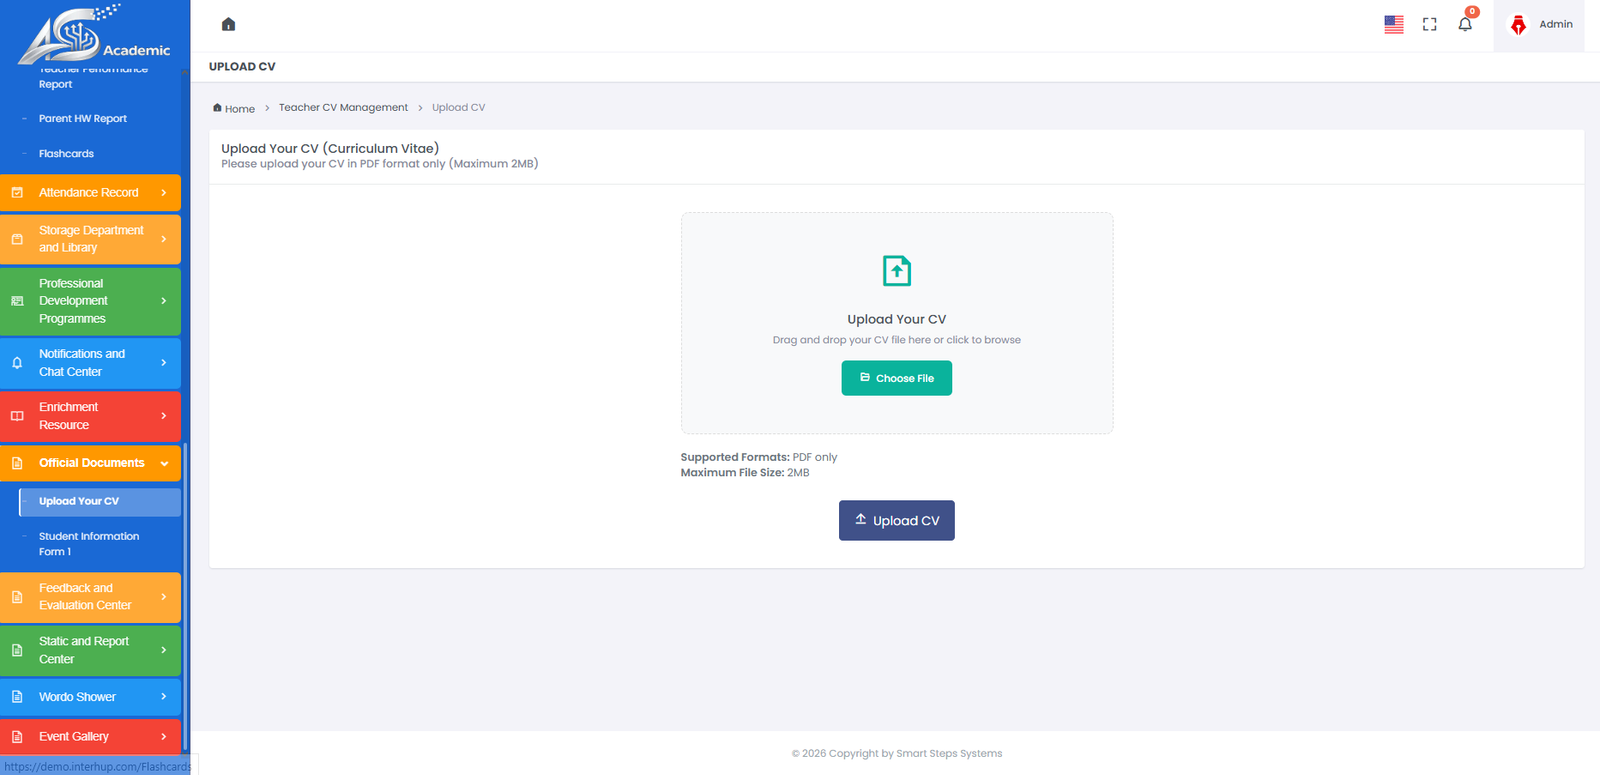The width and height of the screenshot is (1600, 775).
Task: Click the home icon in top bar
Action: coord(228,24)
